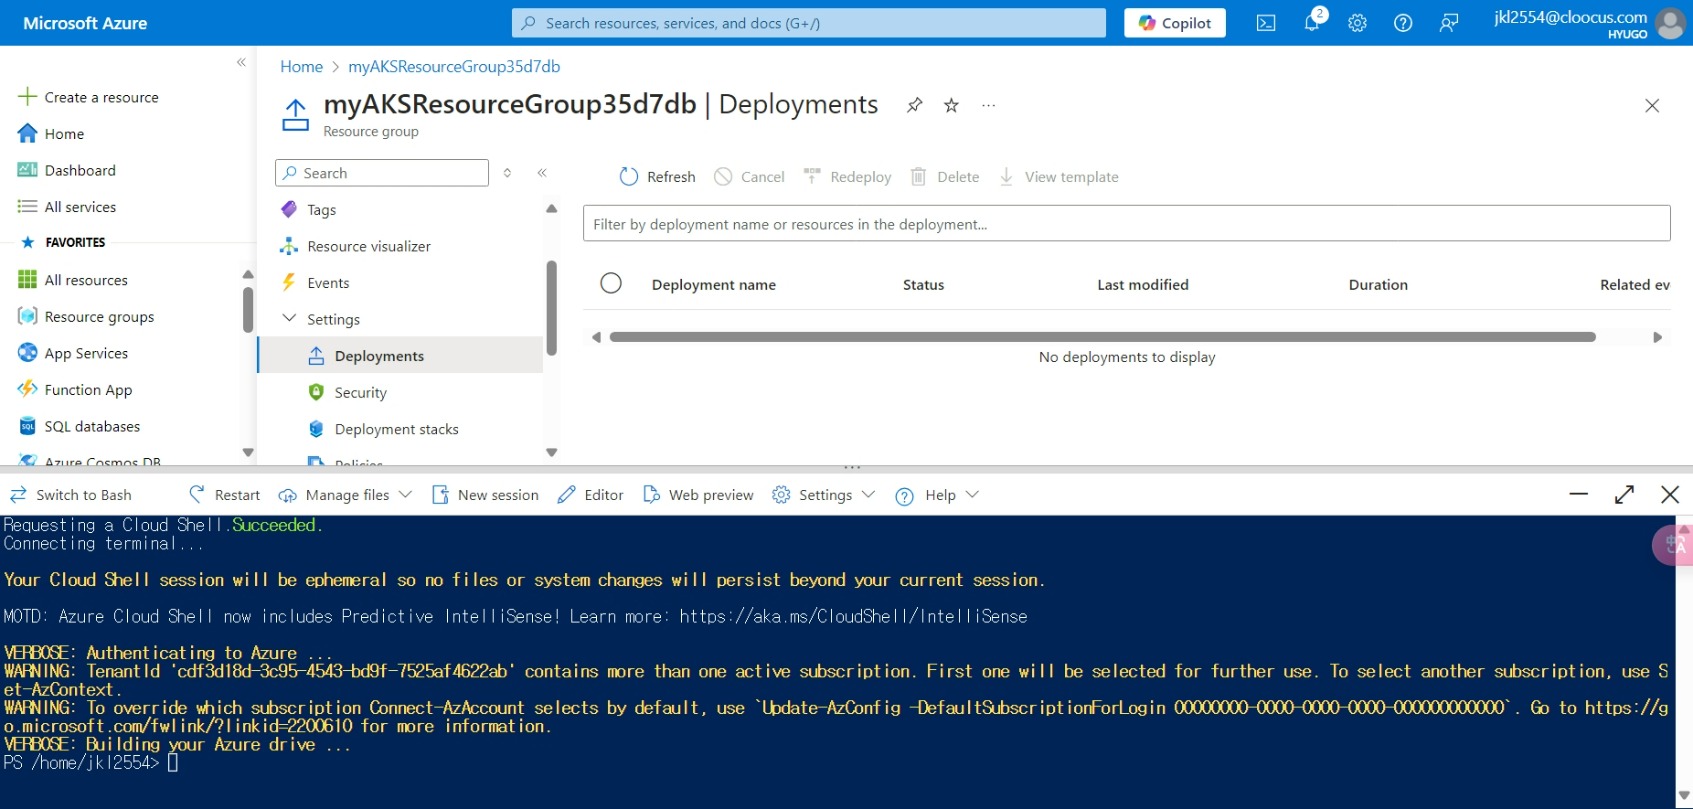Click Delete in toolbar
Image resolution: width=1693 pixels, height=809 pixels.
tap(945, 177)
